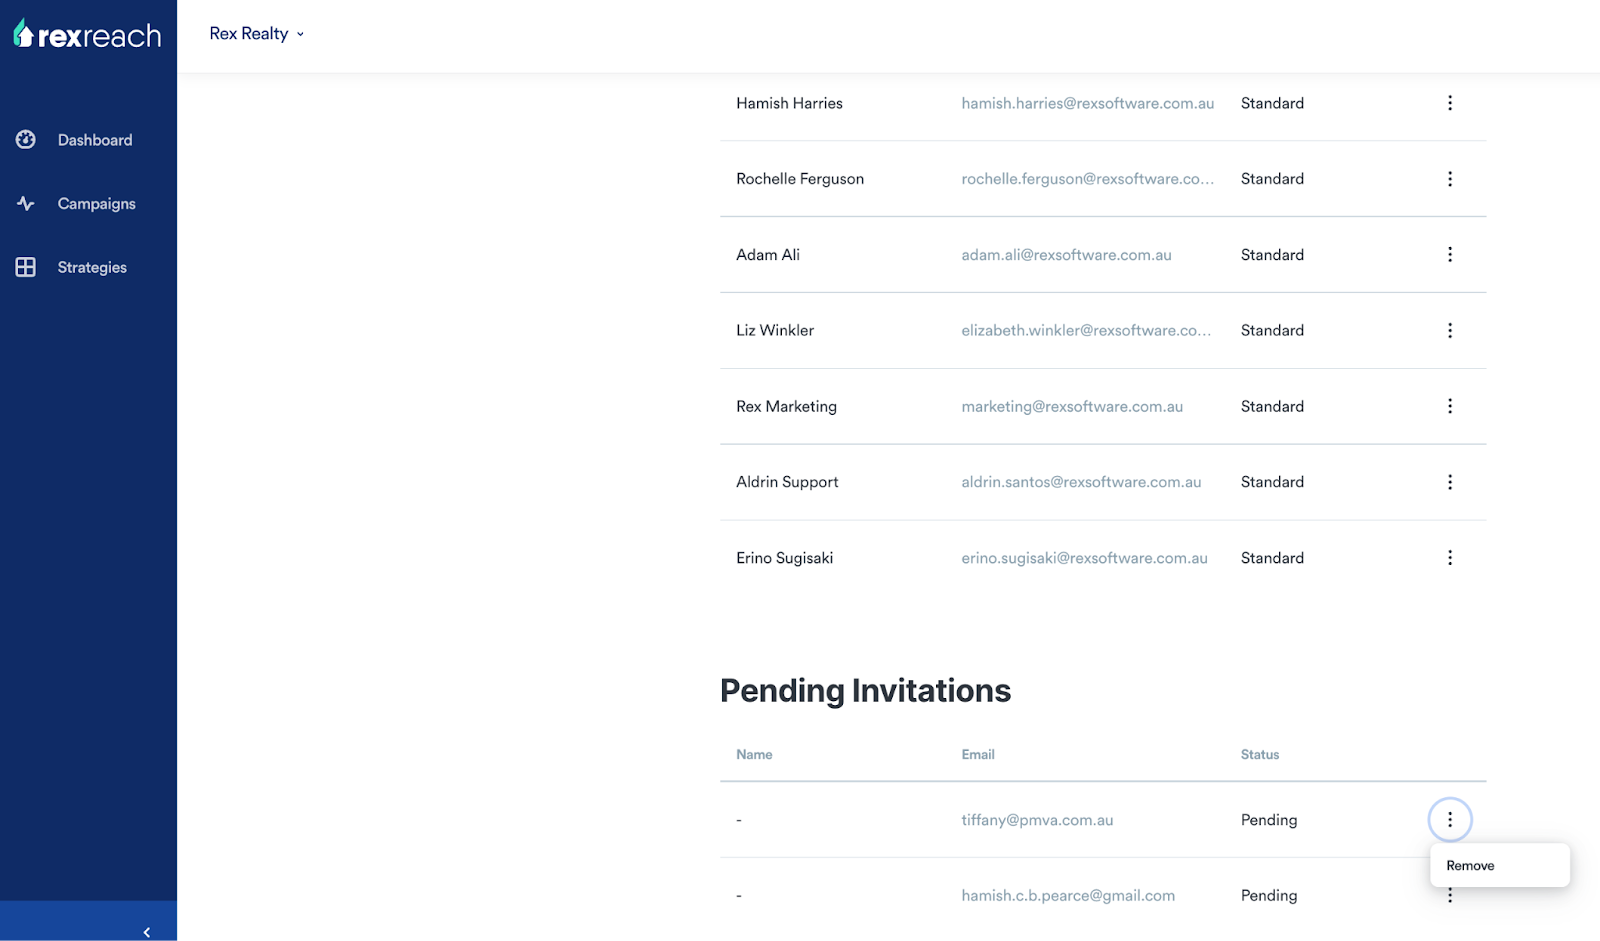1600x941 pixels.
Task: Choose Remove from the popup menu
Action: [1500, 866]
